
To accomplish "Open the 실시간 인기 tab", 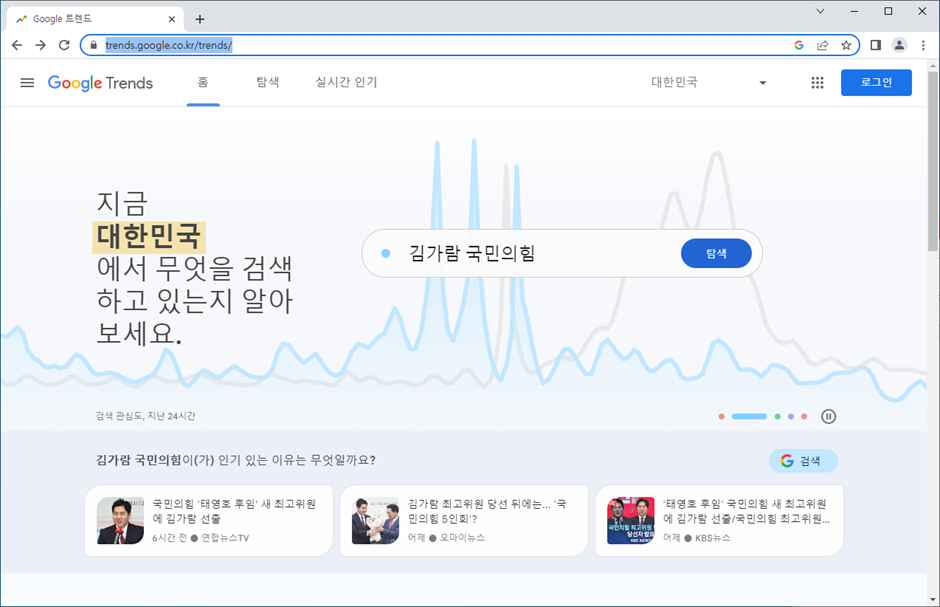I will click(x=347, y=83).
